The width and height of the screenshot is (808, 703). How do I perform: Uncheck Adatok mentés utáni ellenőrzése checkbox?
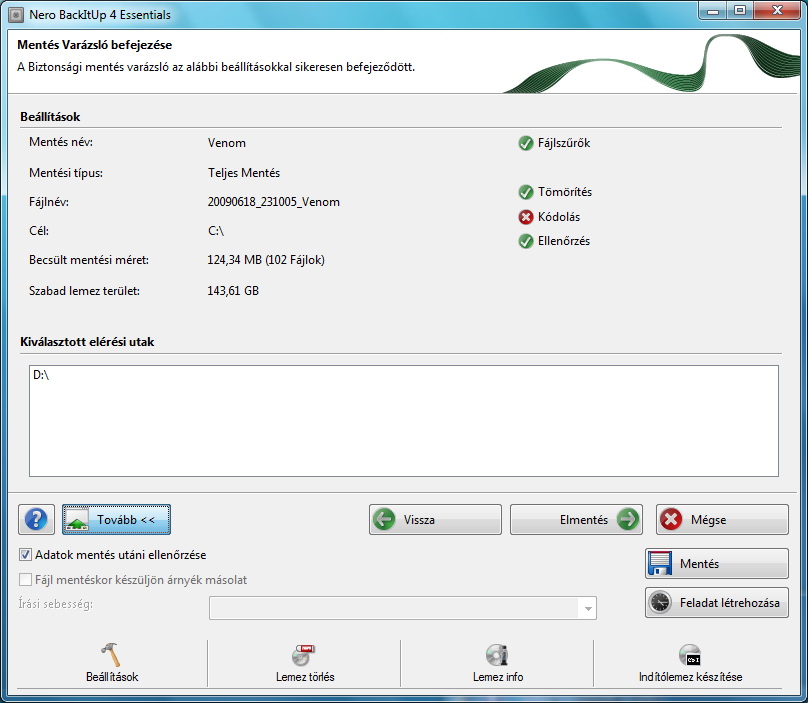pyautogui.click(x=26, y=555)
